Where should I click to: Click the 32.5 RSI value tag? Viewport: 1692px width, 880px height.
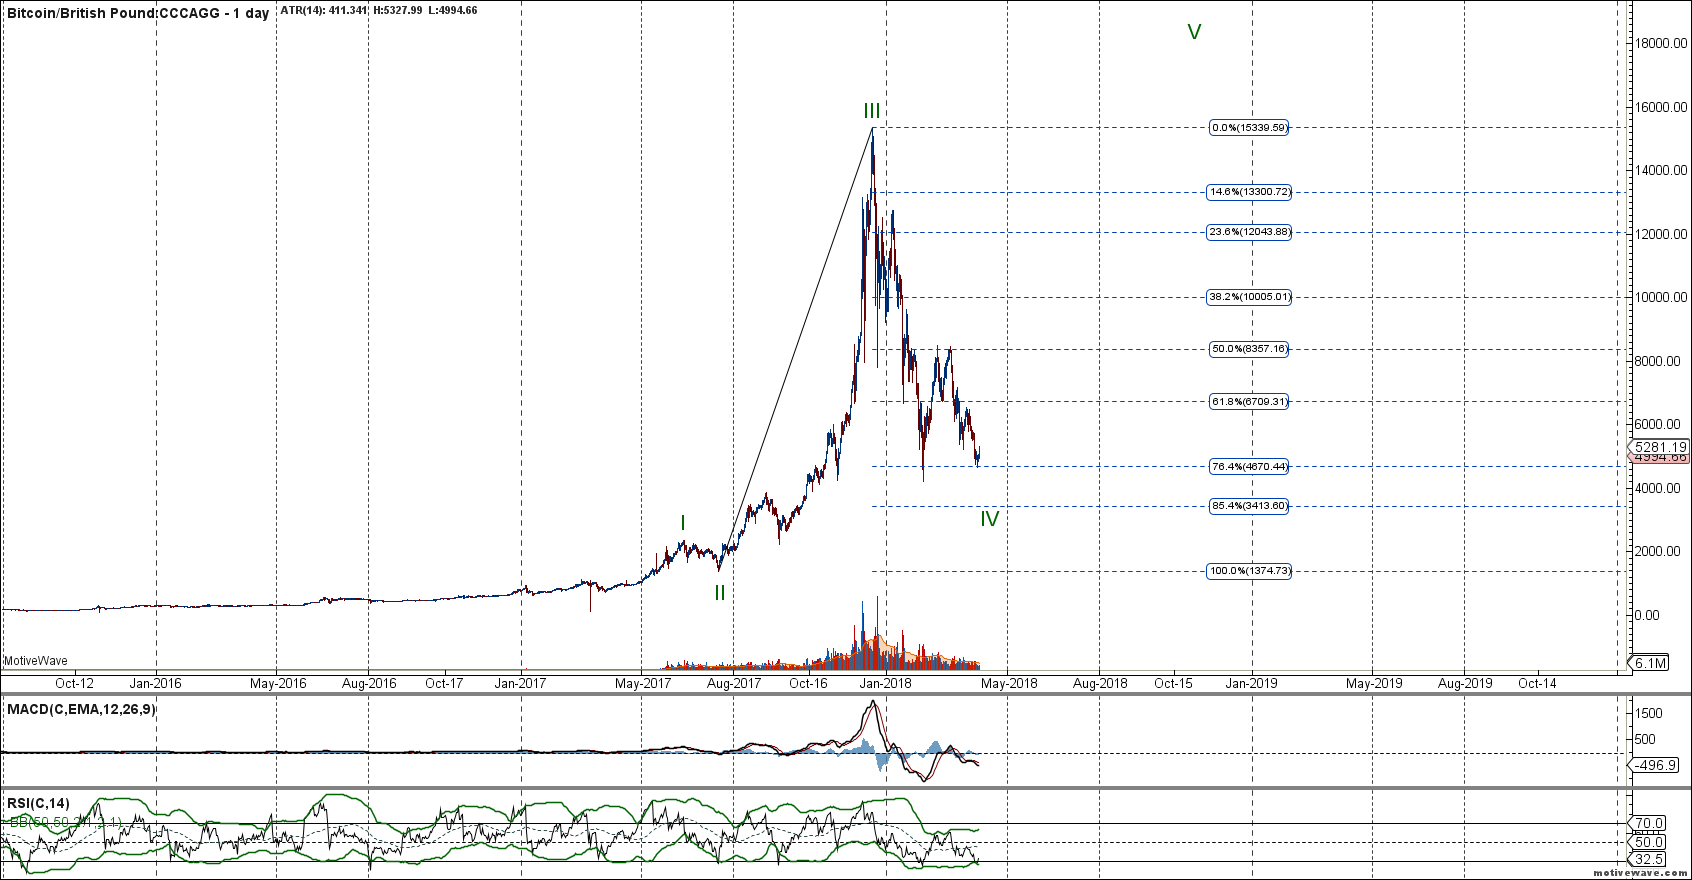[1649, 860]
